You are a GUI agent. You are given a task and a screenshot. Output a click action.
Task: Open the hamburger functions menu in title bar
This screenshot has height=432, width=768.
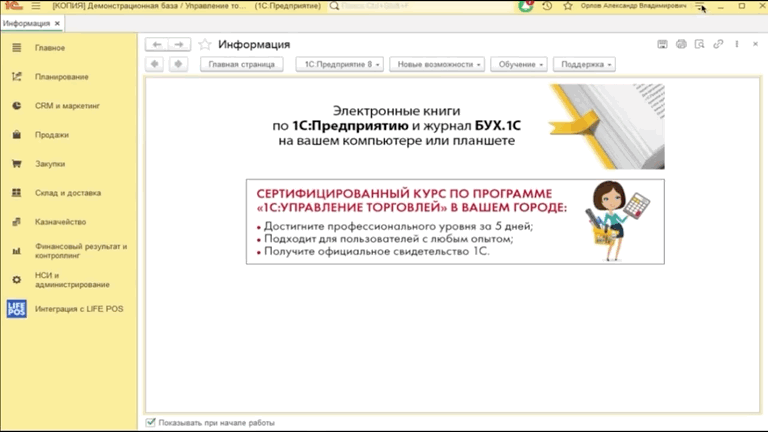36,6
